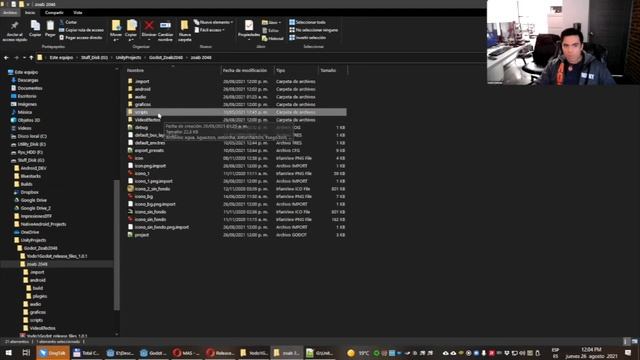Viewport: 640px width, 360px height.
Task: Click Invertir selección
Action: click(307, 38)
